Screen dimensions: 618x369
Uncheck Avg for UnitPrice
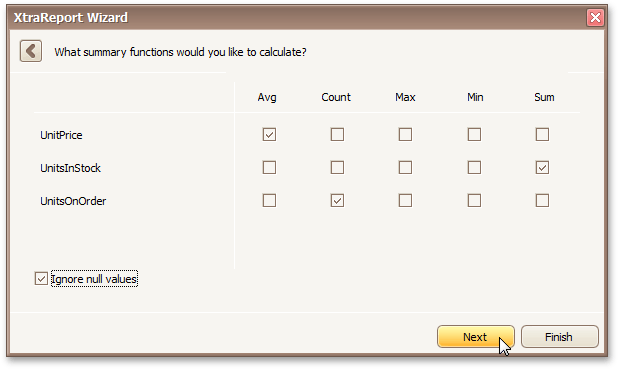point(269,134)
